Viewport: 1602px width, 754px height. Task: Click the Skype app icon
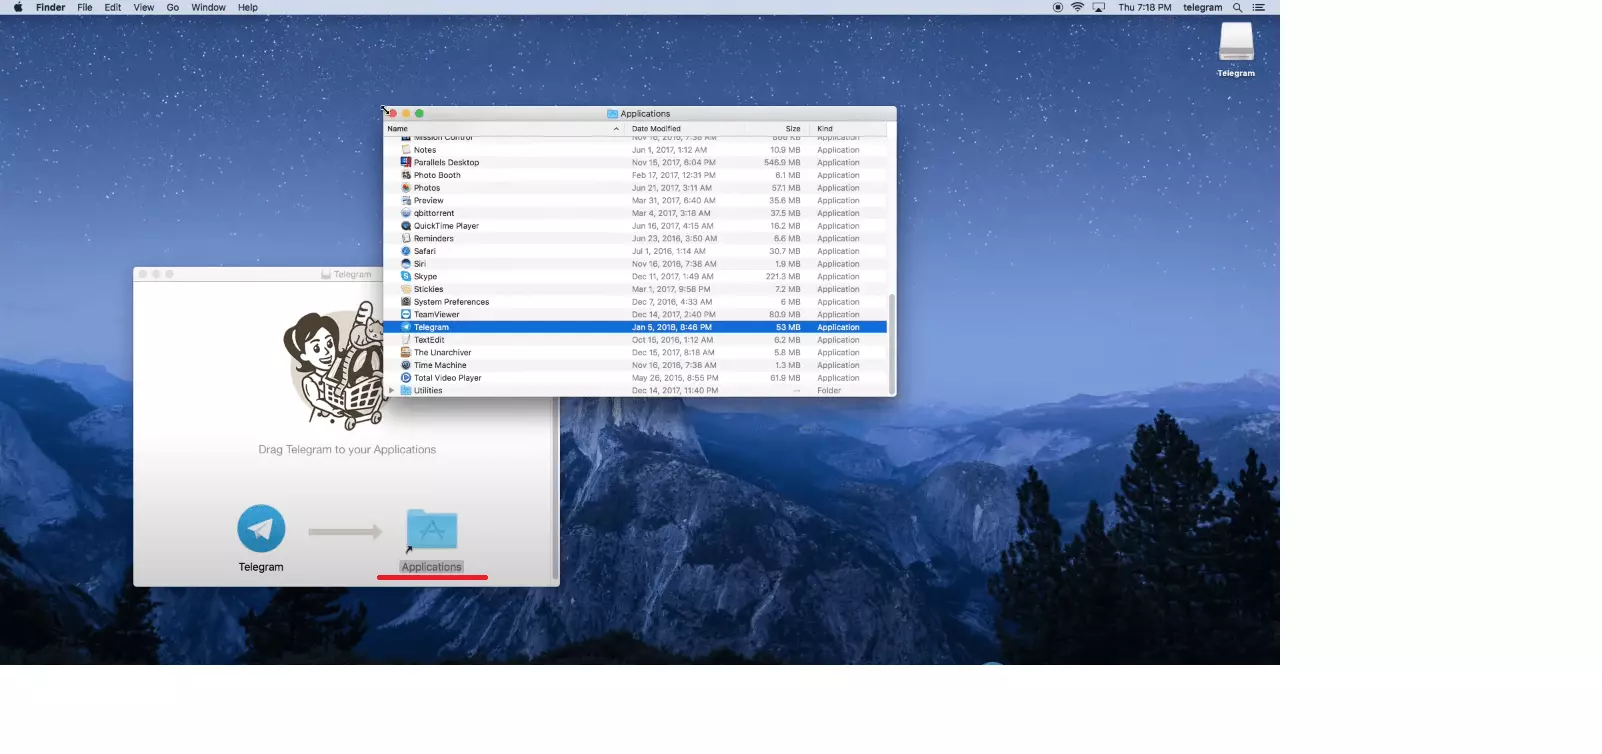point(406,276)
